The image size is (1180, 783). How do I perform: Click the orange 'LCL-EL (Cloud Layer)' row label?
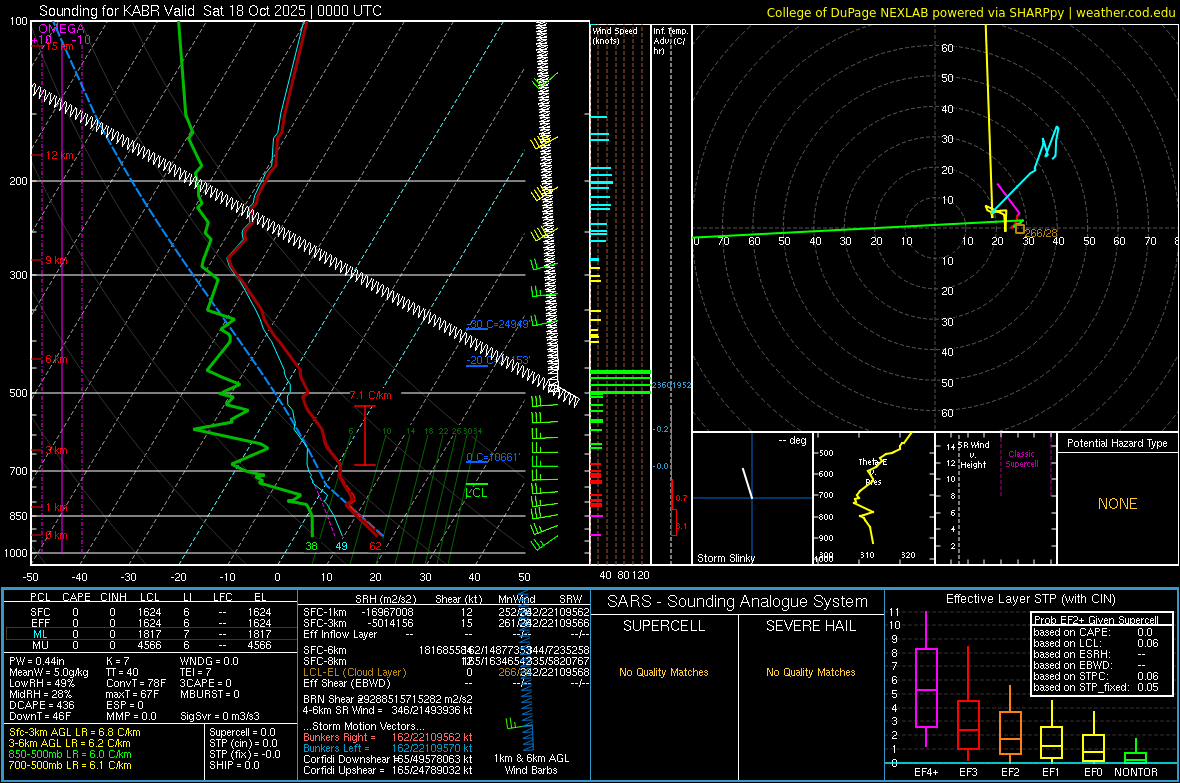tap(354, 672)
